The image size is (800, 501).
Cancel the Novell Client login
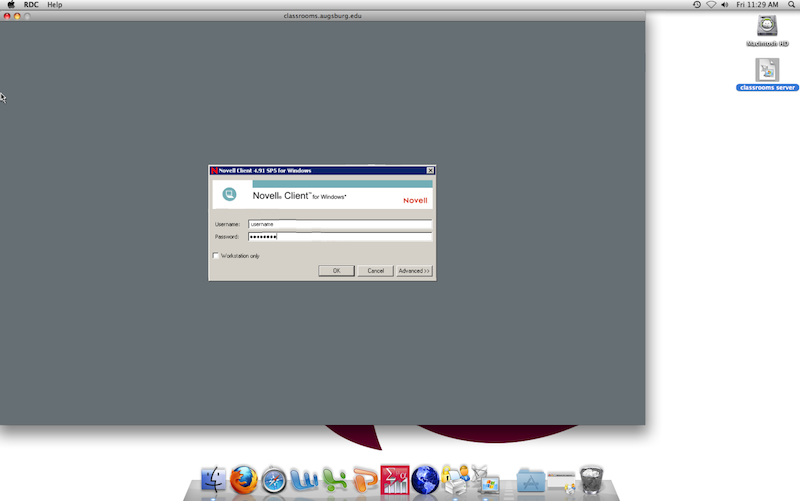(375, 271)
